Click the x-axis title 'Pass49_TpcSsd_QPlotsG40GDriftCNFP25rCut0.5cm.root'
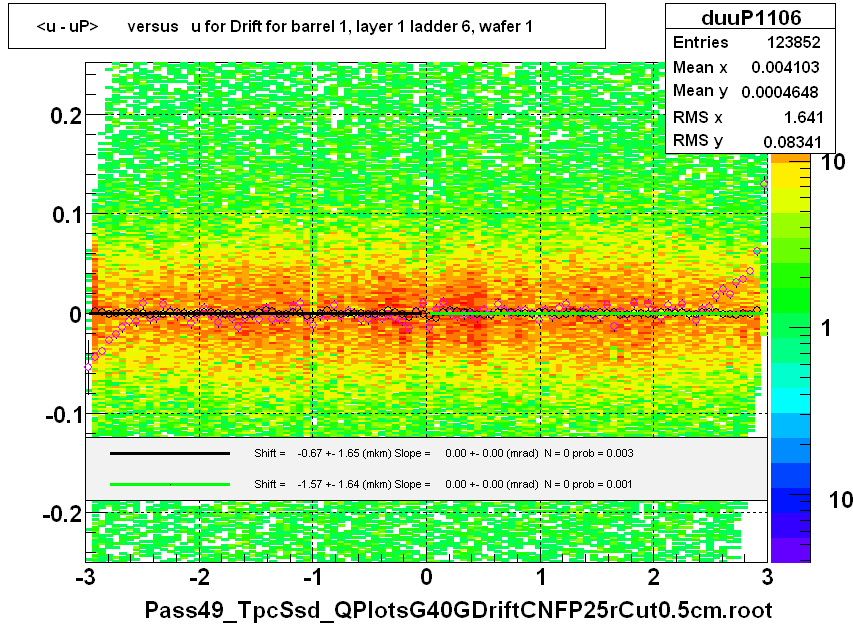 (x=458, y=610)
